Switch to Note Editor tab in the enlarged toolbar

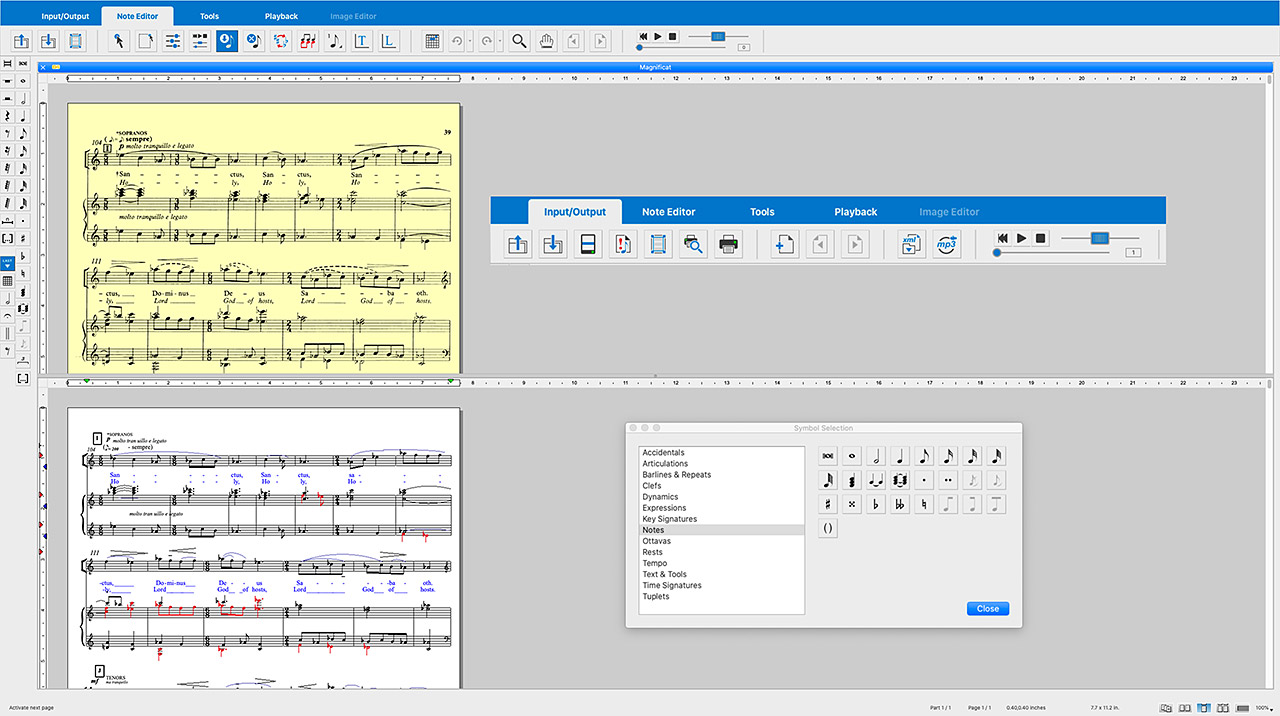pos(669,212)
